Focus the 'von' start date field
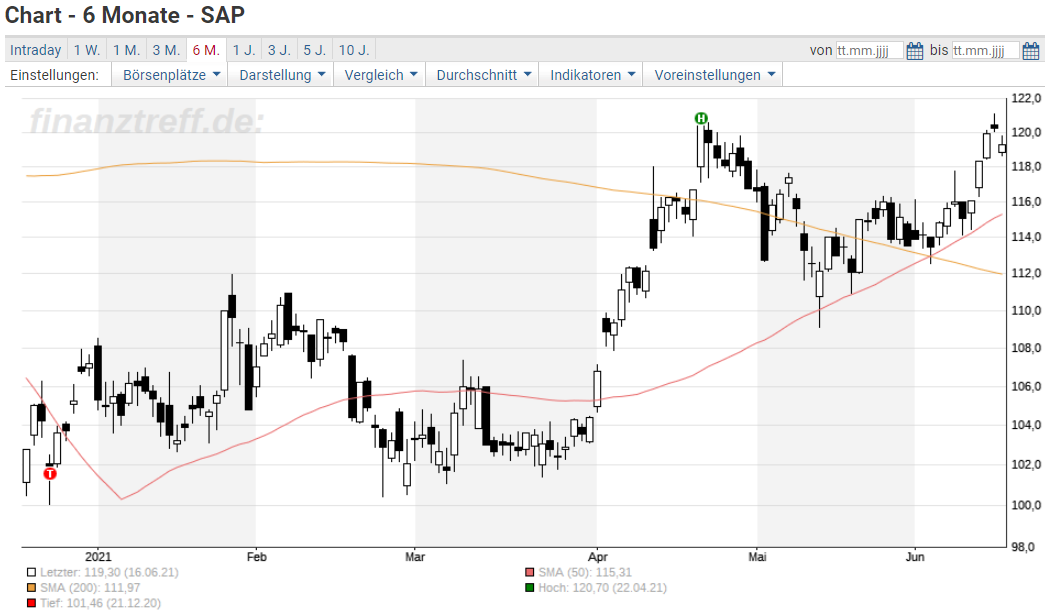Screen dimensions: 1045x616 [870, 51]
